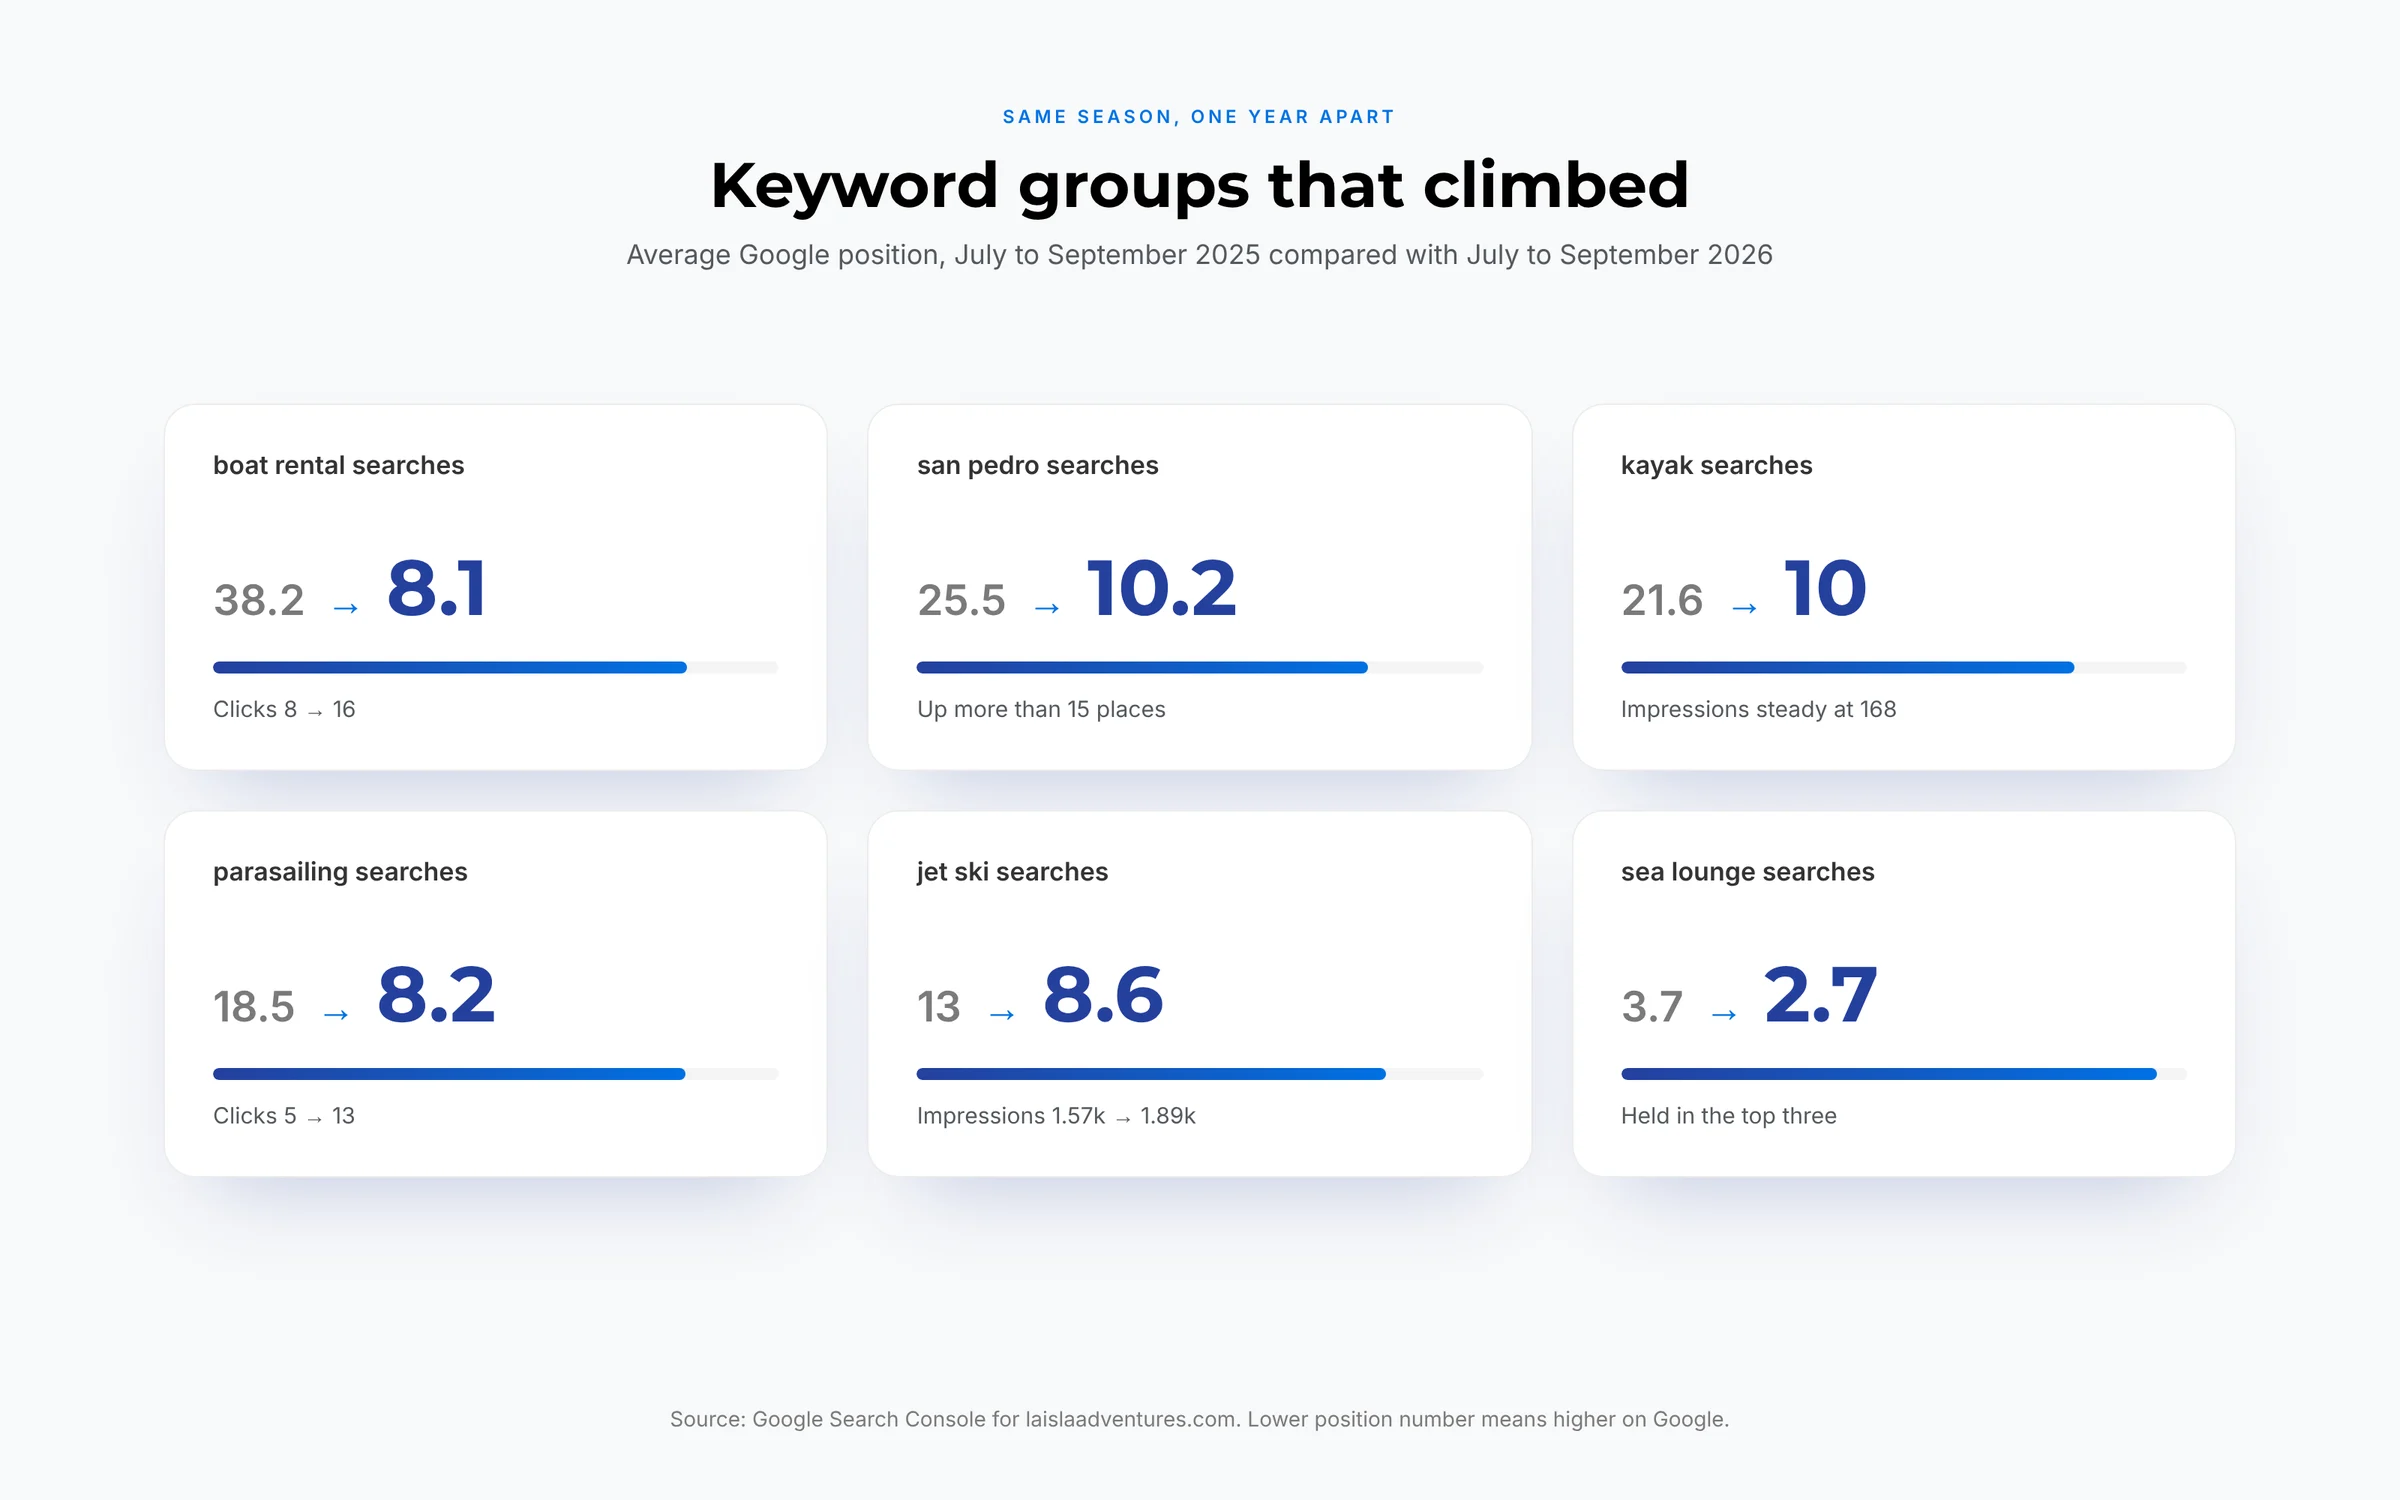Click the "boat rental searches" card title

pos(338,466)
